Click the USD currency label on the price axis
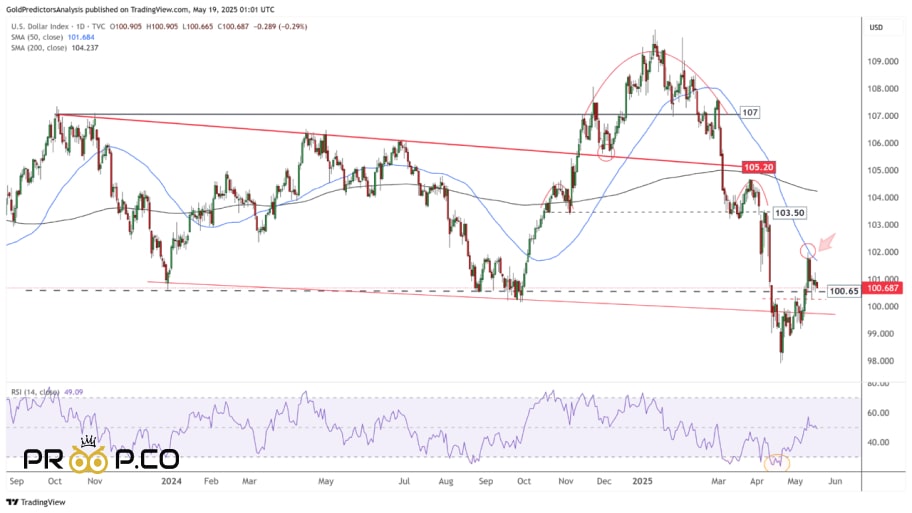Image resolution: width=912 pixels, height=513 pixels. point(876,27)
